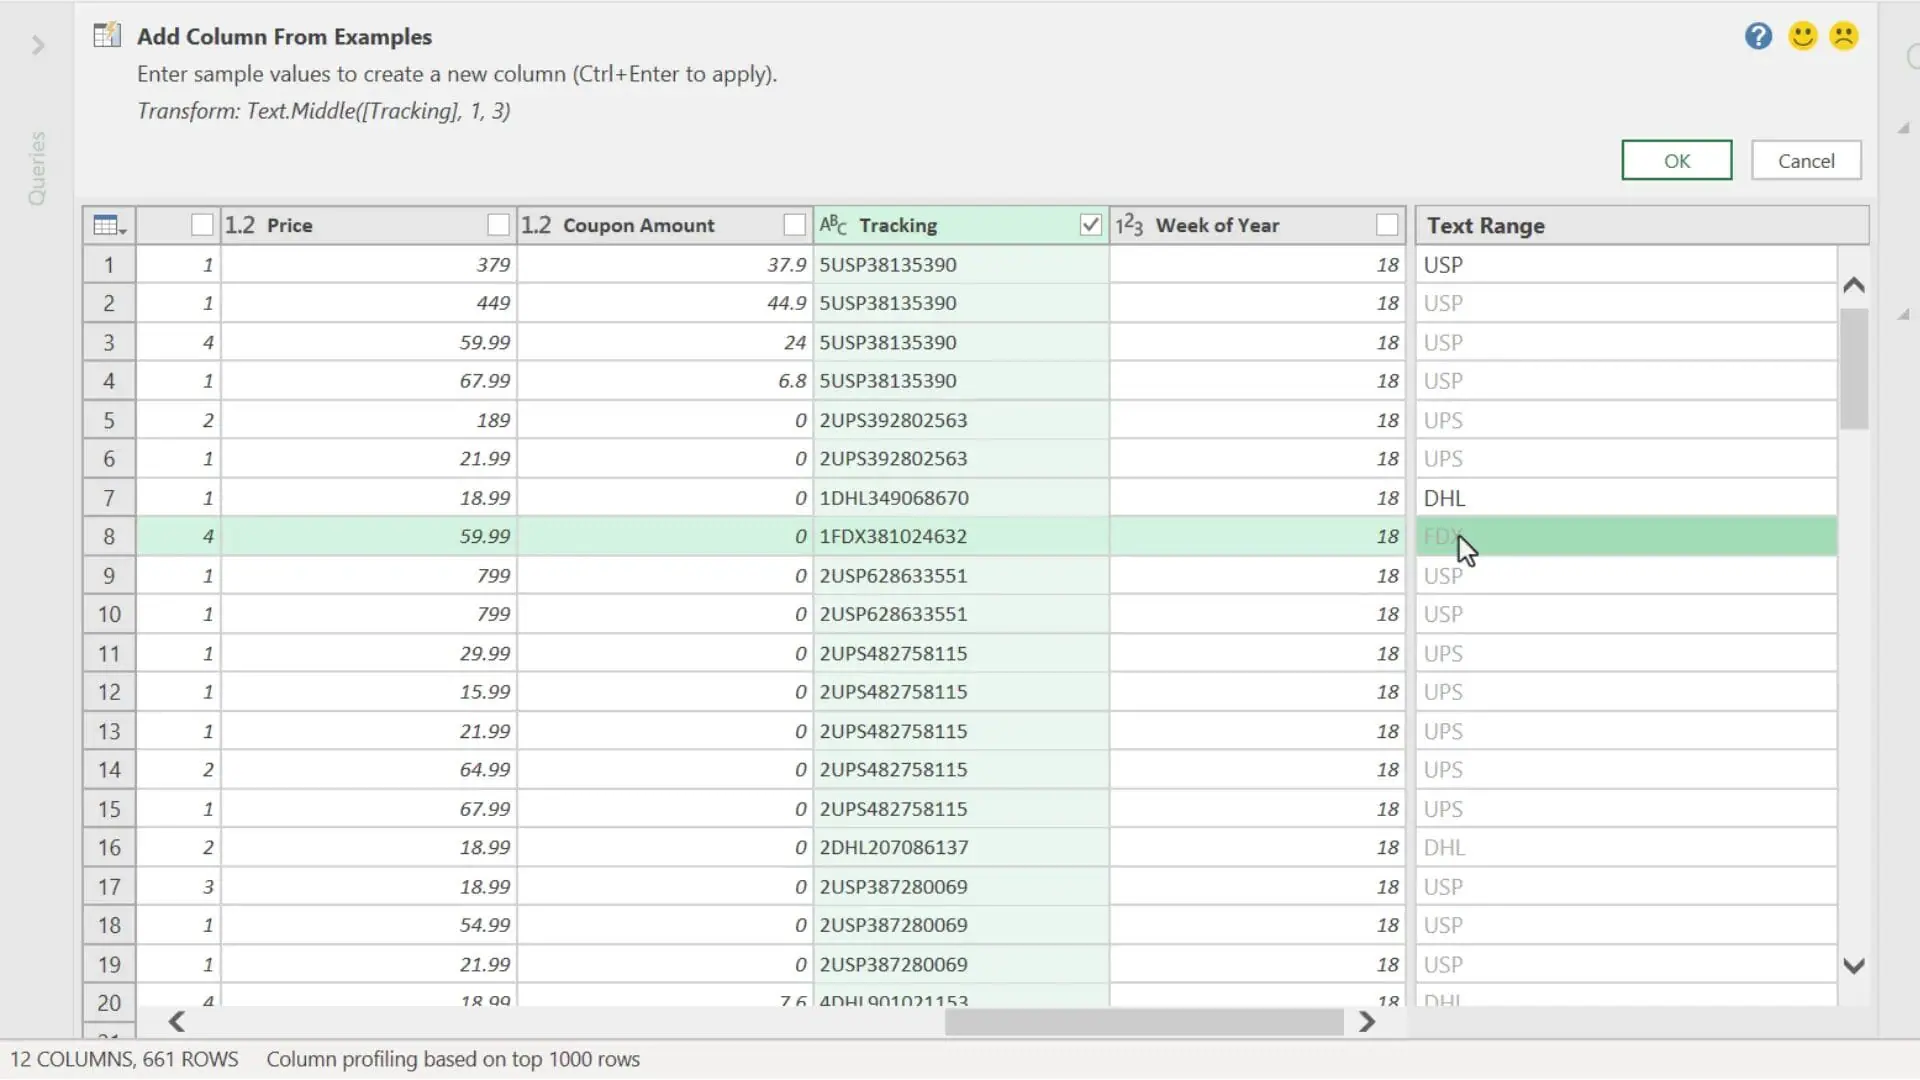Click the text type icon on Tracking column

[x=834, y=225]
